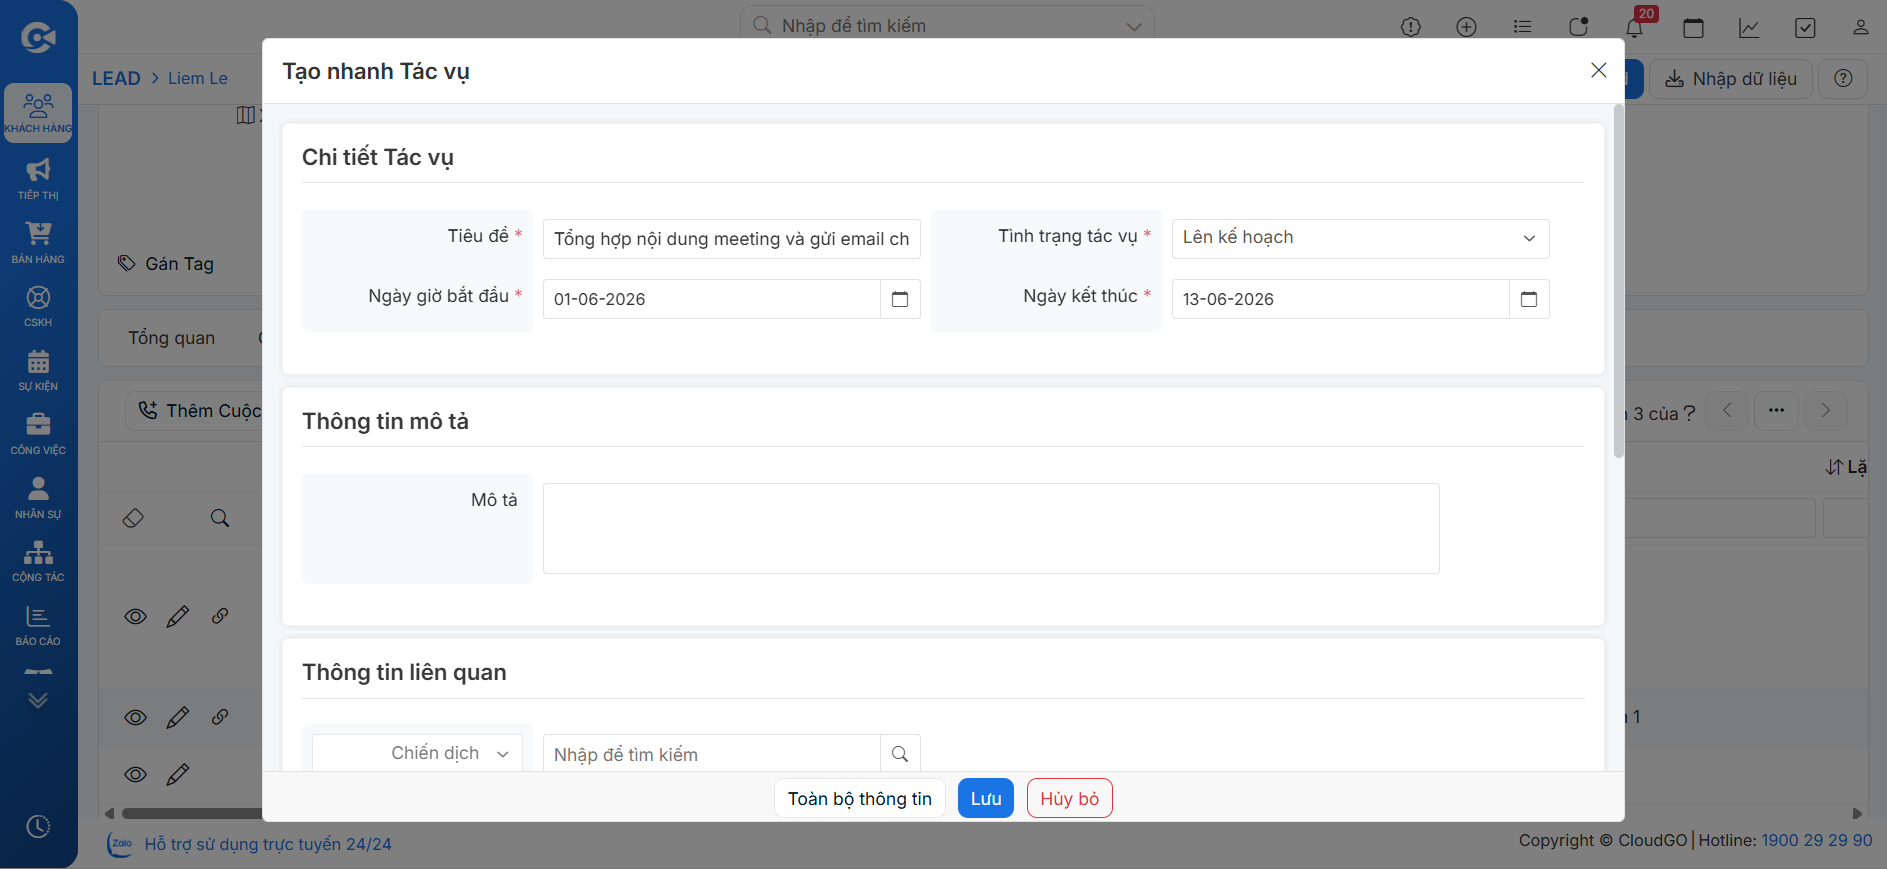
Task: Open the Cộng tác org chart module
Action: pyautogui.click(x=38, y=561)
